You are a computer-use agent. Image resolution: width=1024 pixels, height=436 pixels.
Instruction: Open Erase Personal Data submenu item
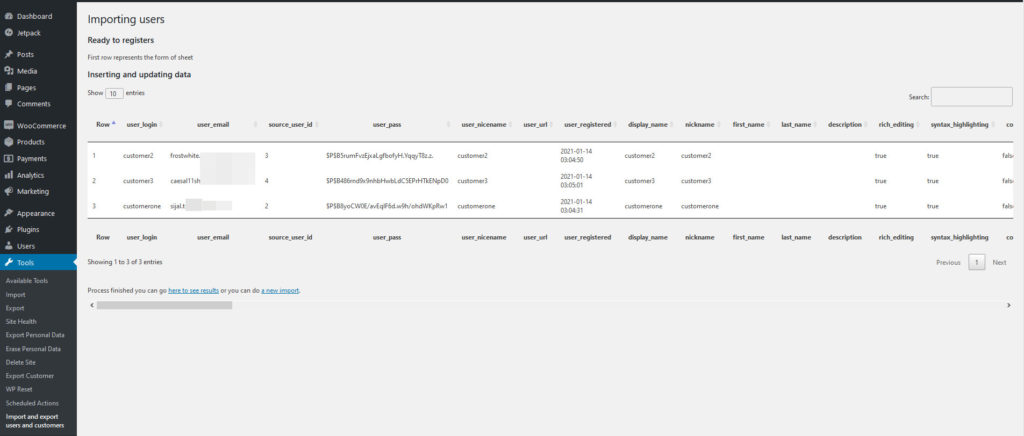[33, 349]
